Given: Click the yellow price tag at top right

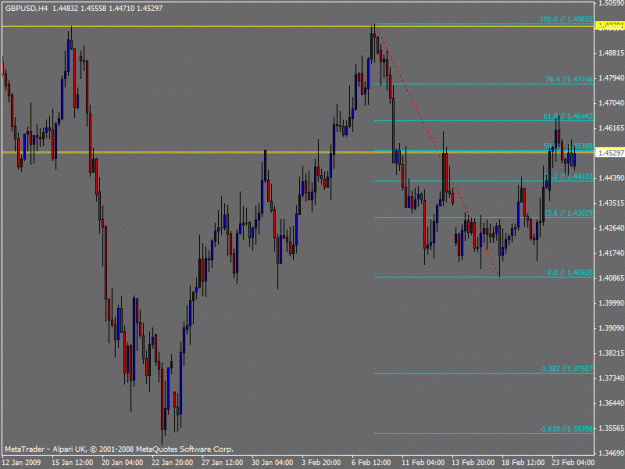Looking at the screenshot, I should 610,26.
